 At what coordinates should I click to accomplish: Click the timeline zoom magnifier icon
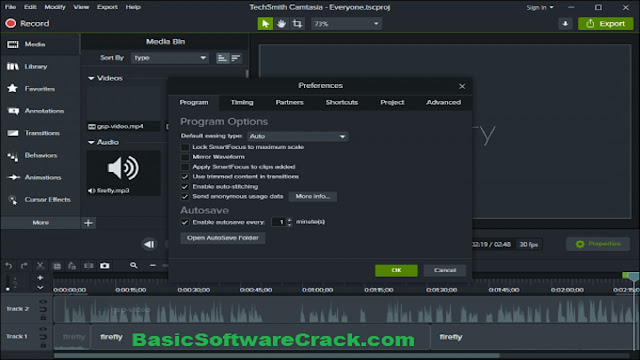coord(133,266)
